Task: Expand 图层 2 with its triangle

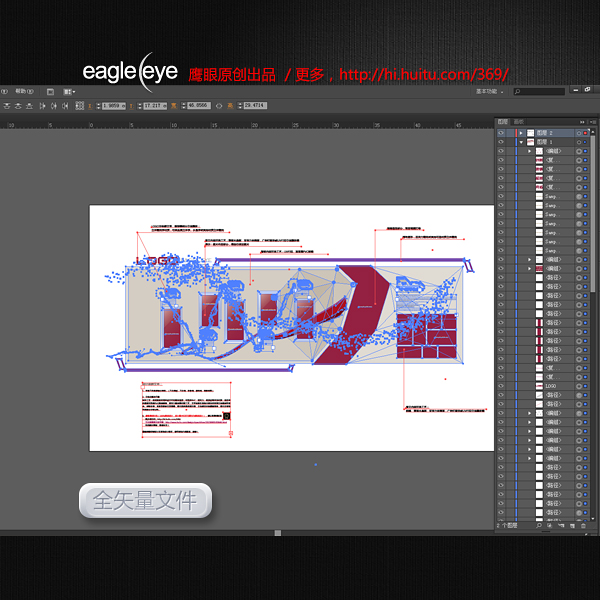Action: click(521, 133)
